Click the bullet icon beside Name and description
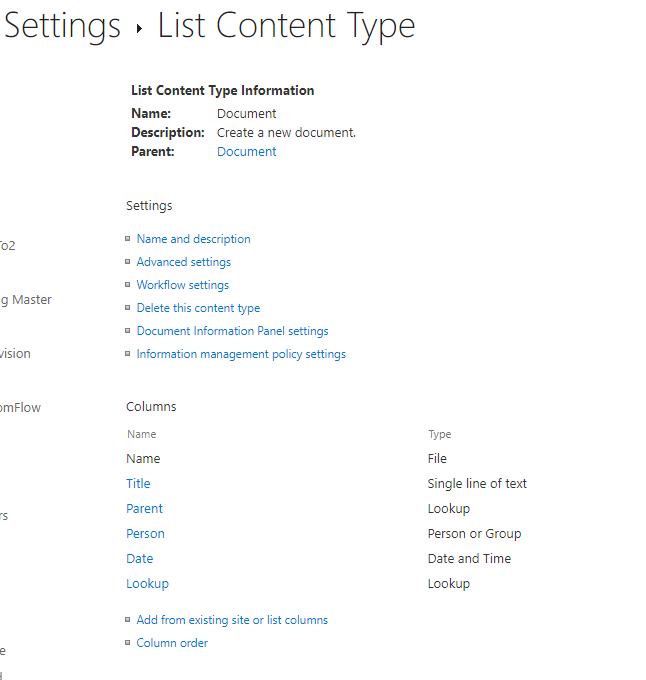Screen dimensions: 646x680 [128, 239]
